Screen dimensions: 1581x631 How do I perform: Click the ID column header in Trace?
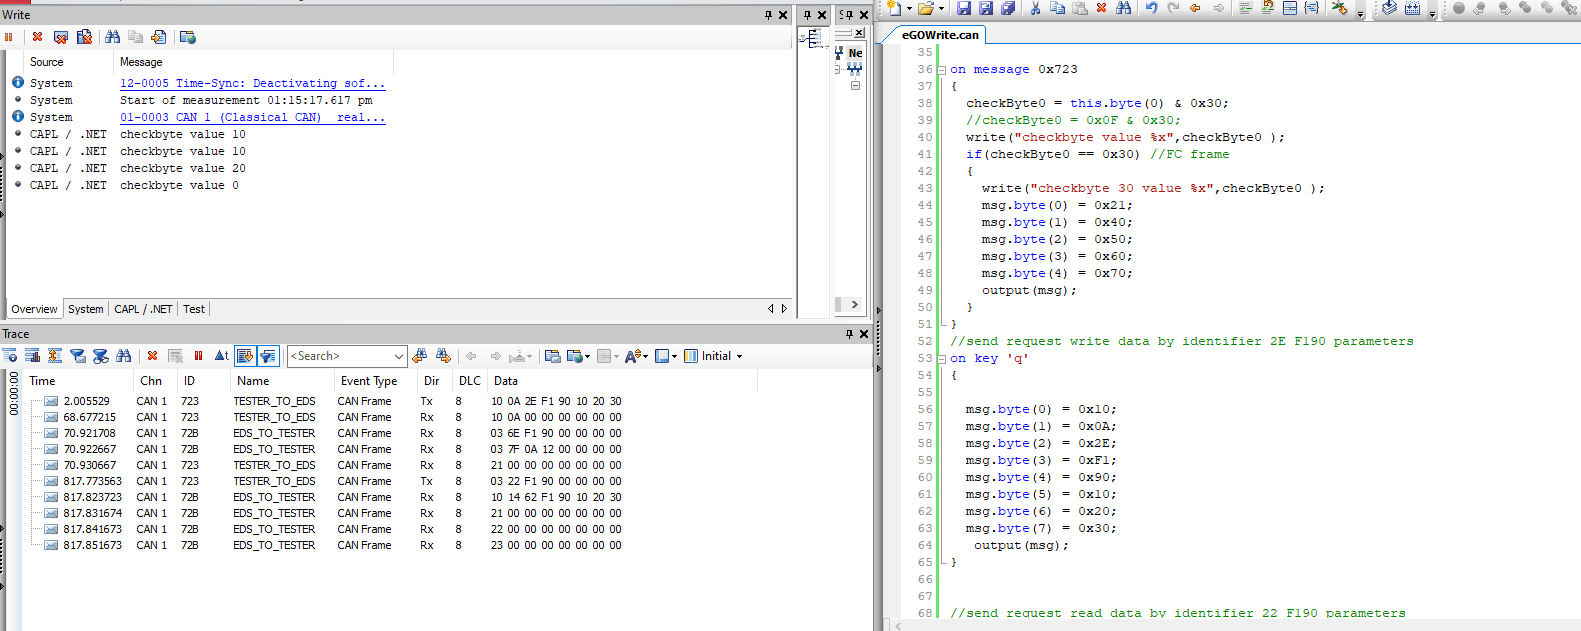(x=202, y=381)
